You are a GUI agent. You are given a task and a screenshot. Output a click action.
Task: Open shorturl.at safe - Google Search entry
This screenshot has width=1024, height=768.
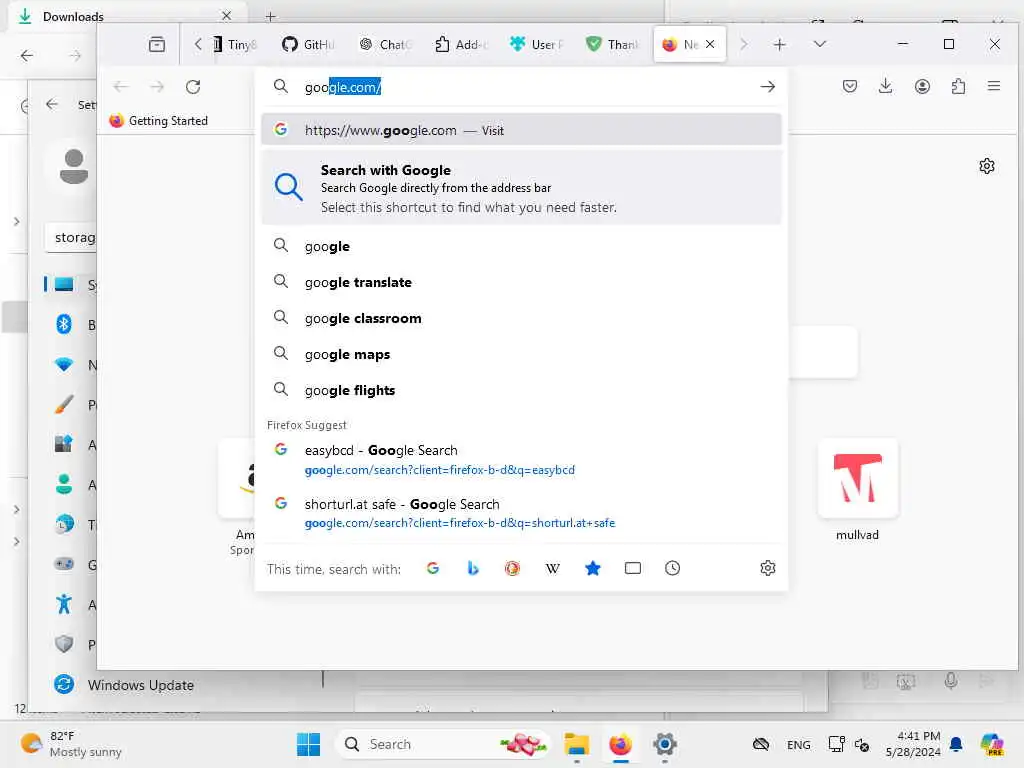(x=521, y=513)
